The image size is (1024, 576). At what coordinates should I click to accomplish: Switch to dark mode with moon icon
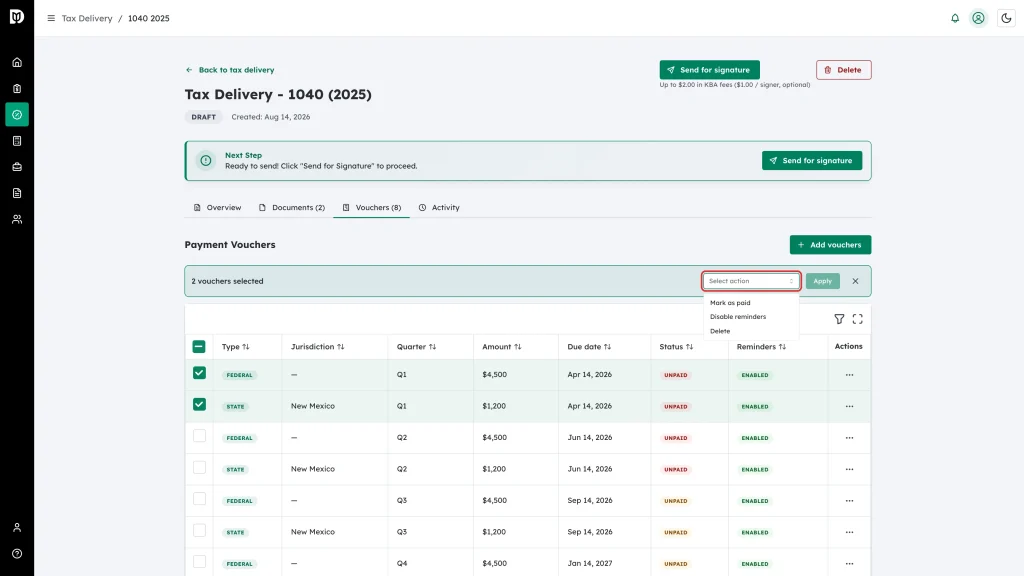coord(1006,18)
